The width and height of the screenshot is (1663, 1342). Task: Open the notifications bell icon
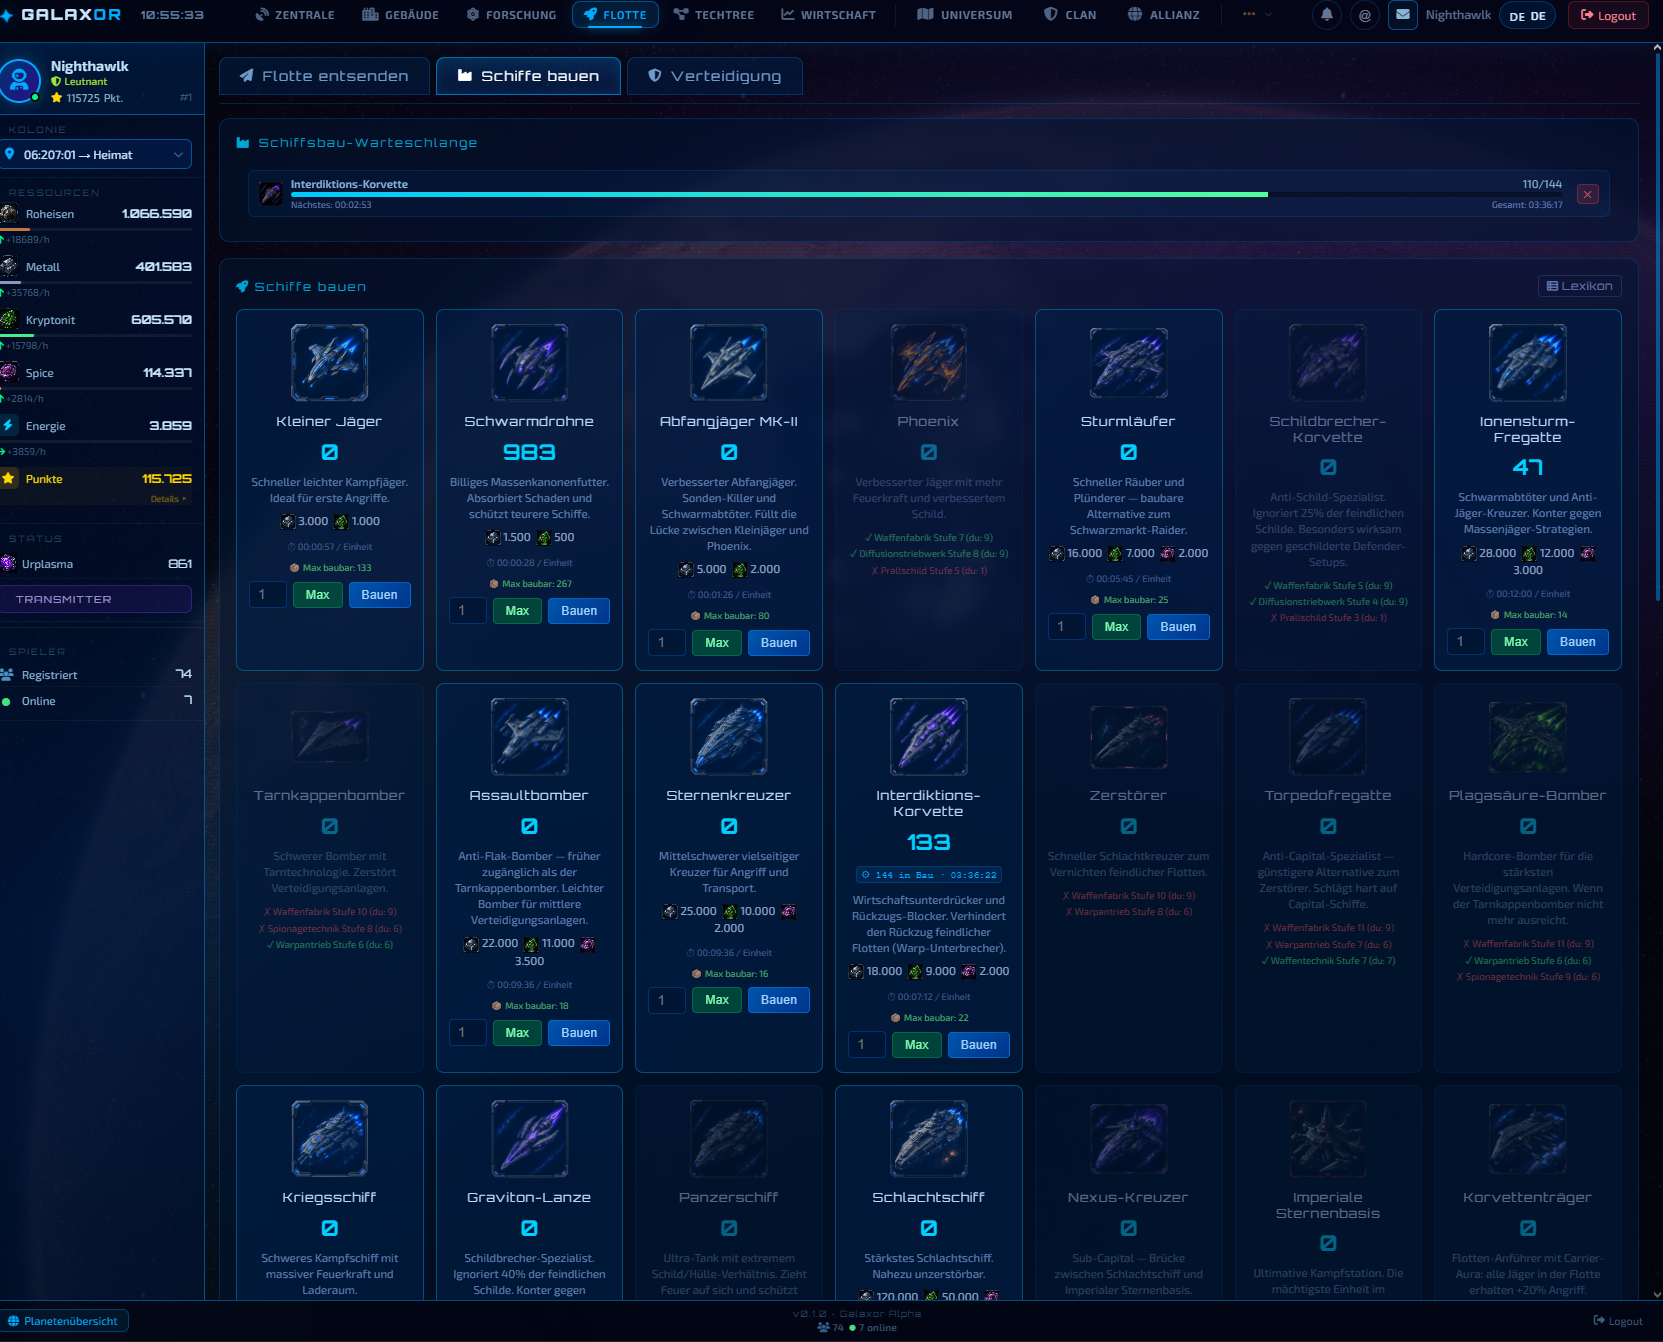[1326, 15]
